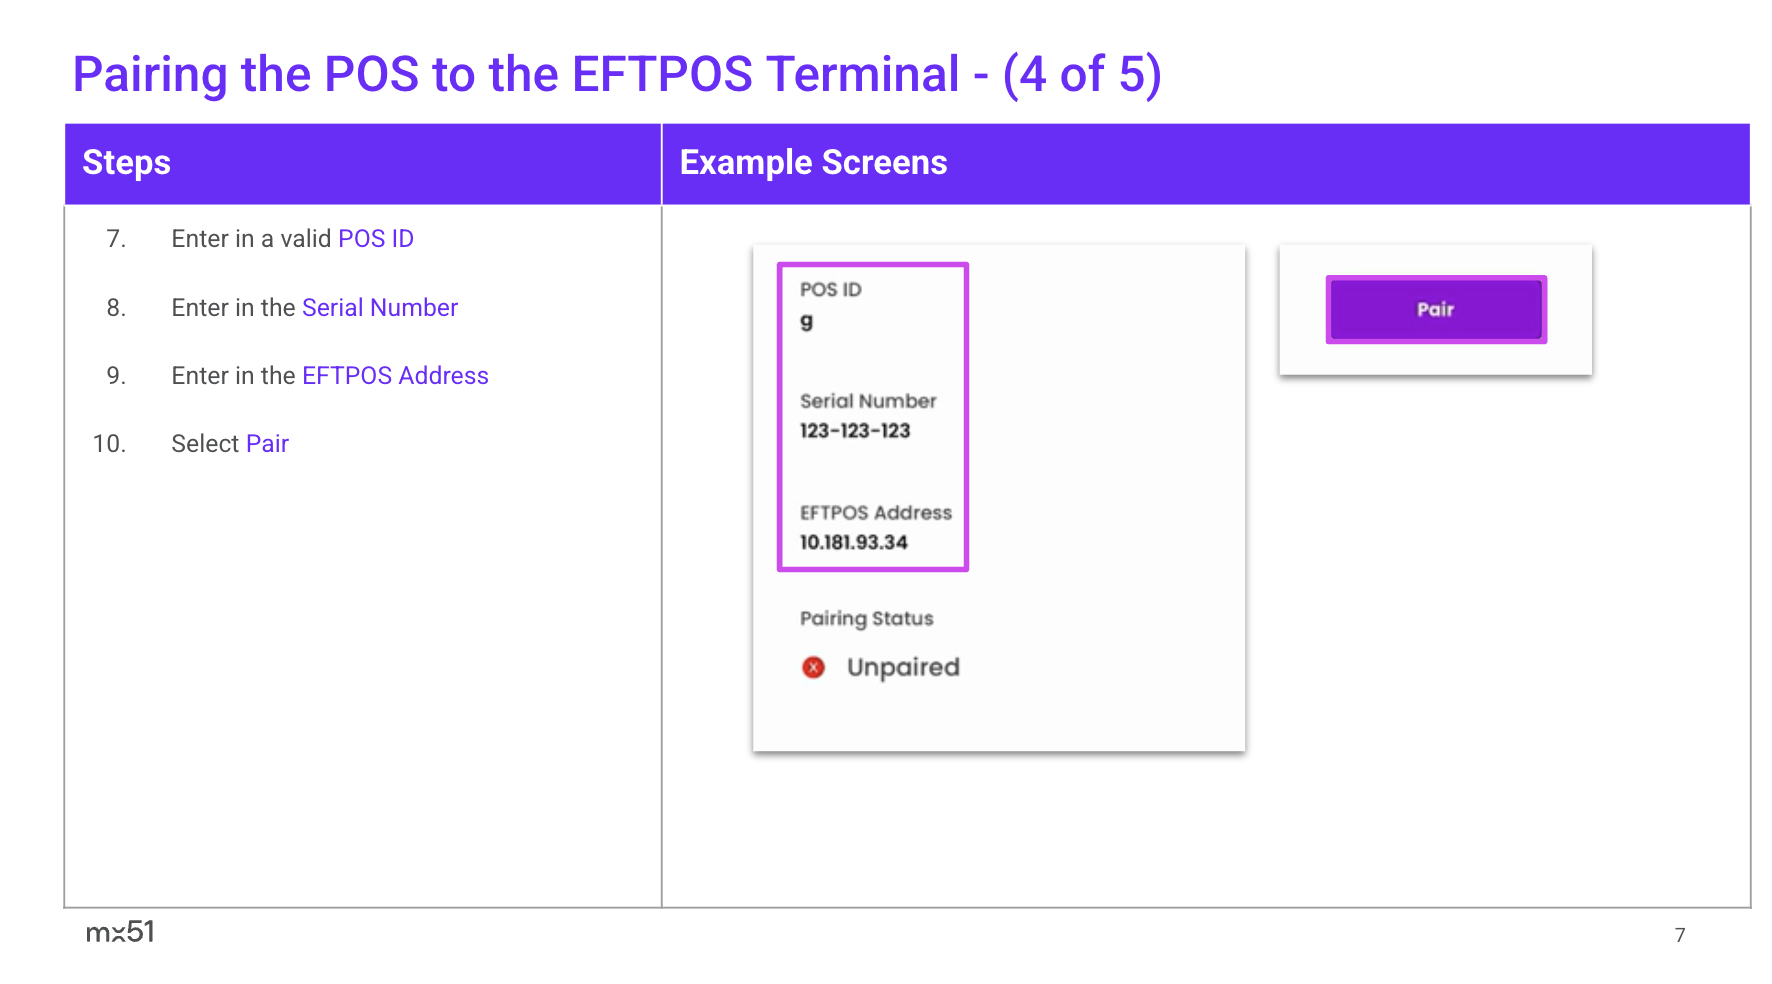The width and height of the screenshot is (1772, 984).
Task: Click the purple Pair button
Action: [1435, 310]
